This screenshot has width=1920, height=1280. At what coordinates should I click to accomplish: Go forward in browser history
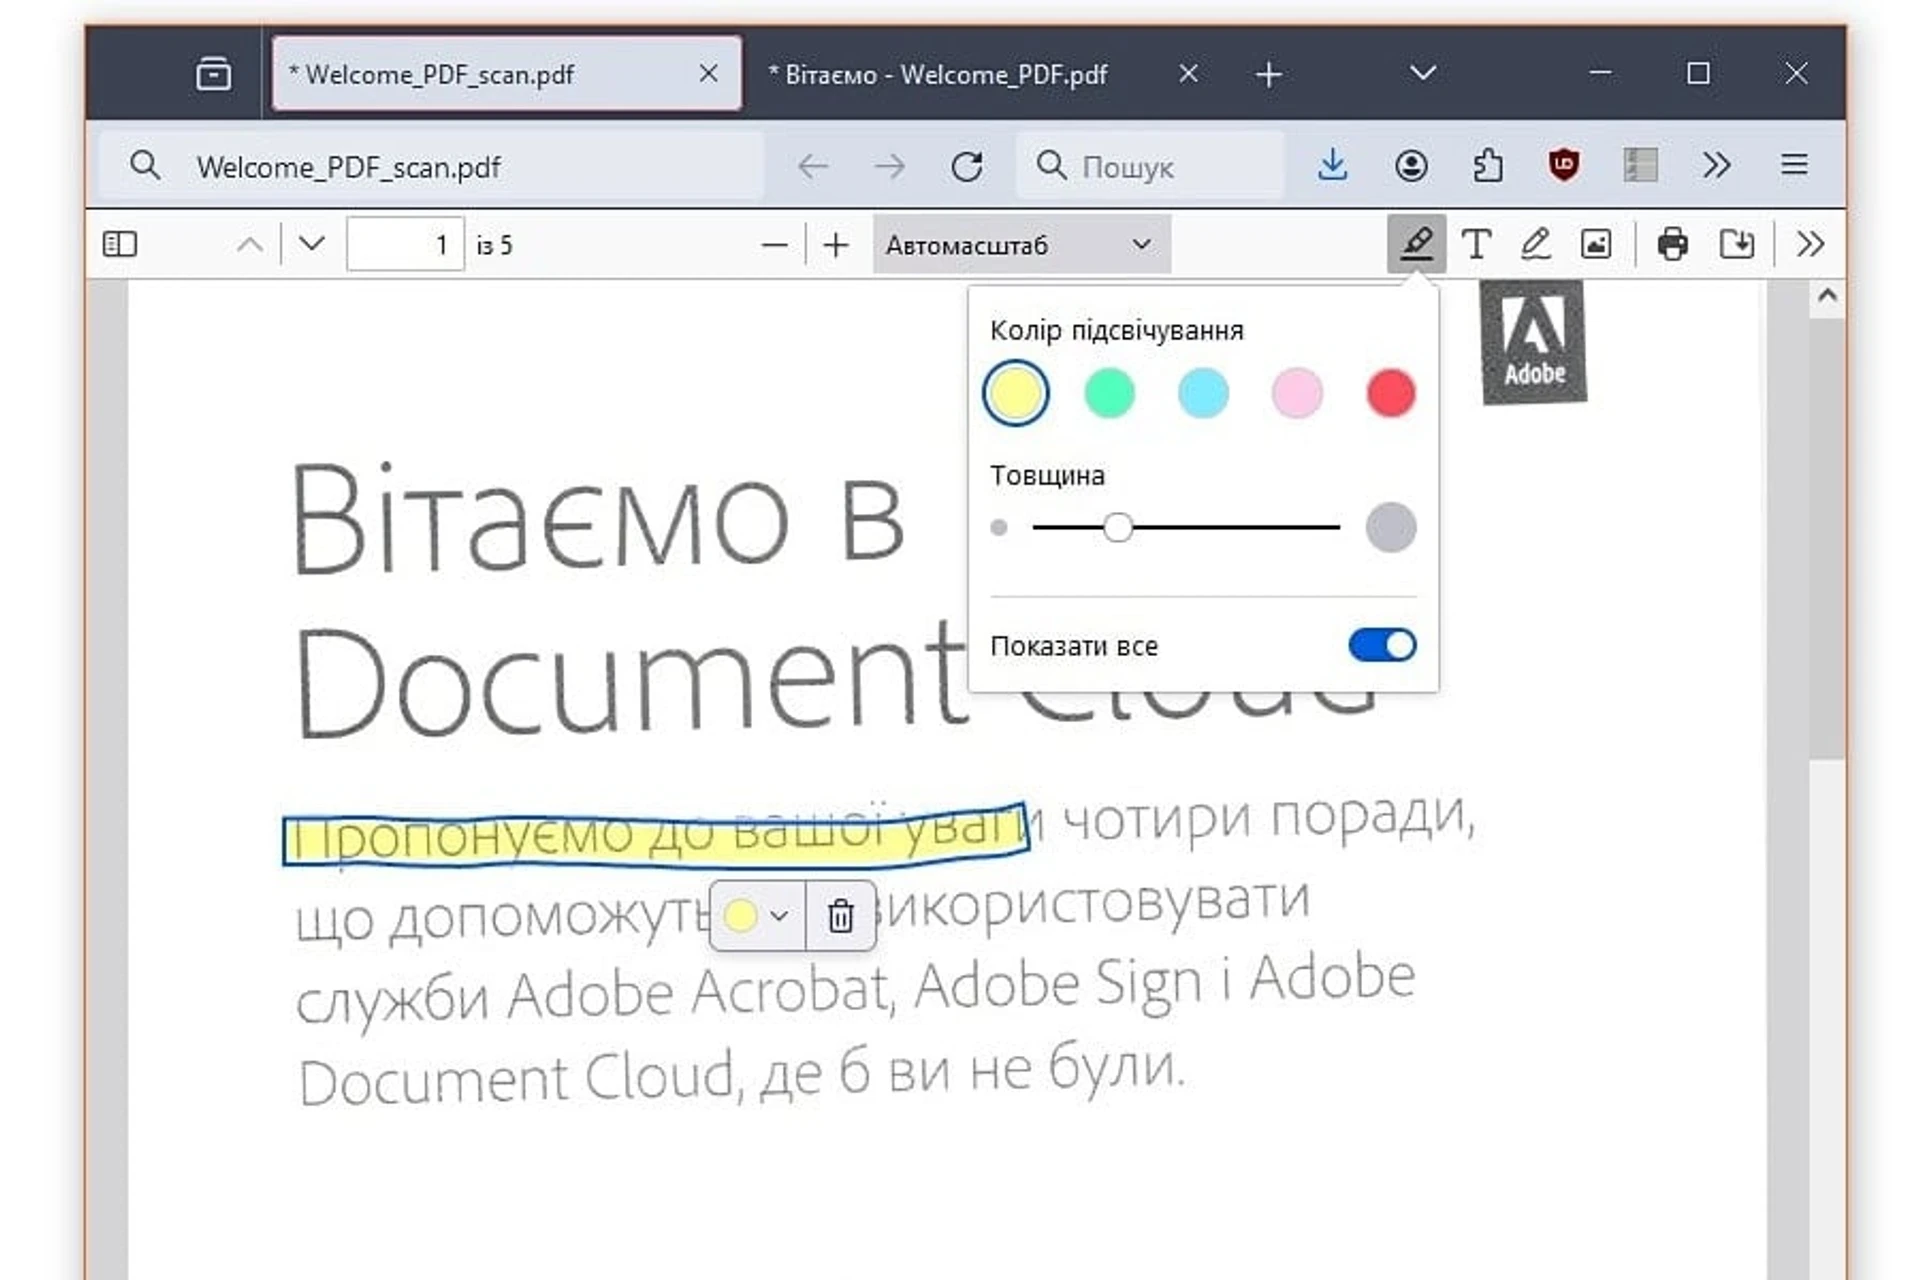(889, 166)
